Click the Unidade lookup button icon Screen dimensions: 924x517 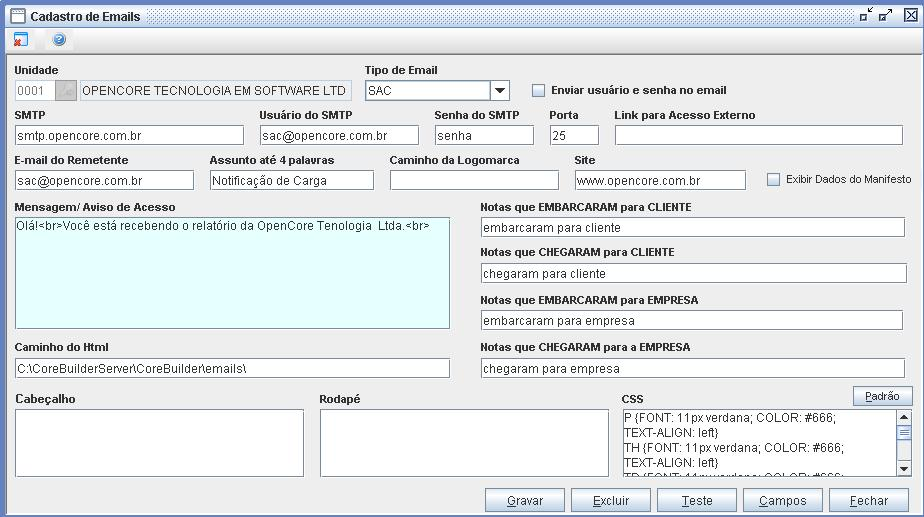[x=66, y=90]
